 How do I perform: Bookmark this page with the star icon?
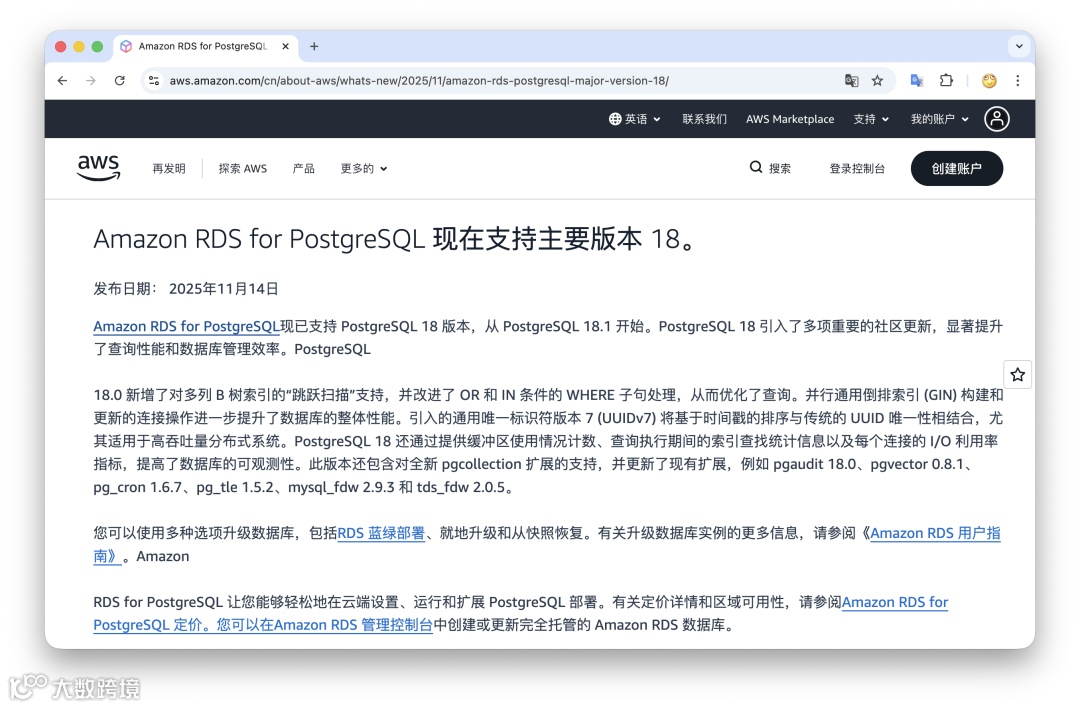(878, 81)
